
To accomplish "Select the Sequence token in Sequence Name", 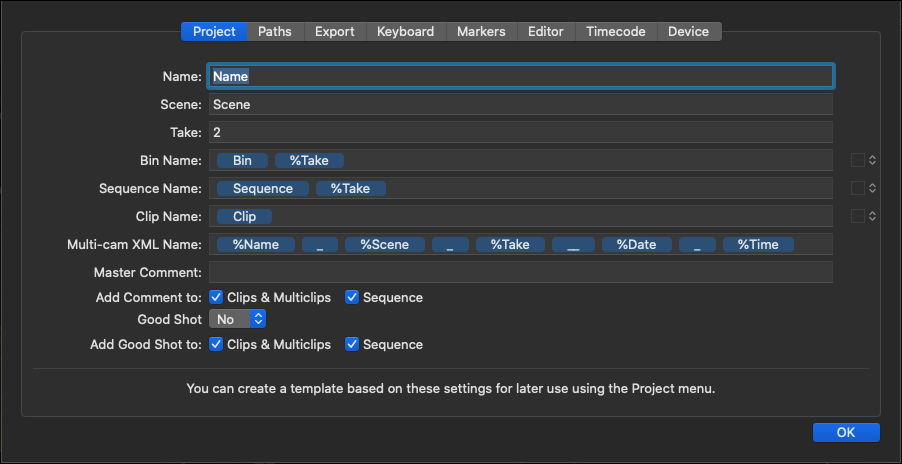I will click(263, 189).
